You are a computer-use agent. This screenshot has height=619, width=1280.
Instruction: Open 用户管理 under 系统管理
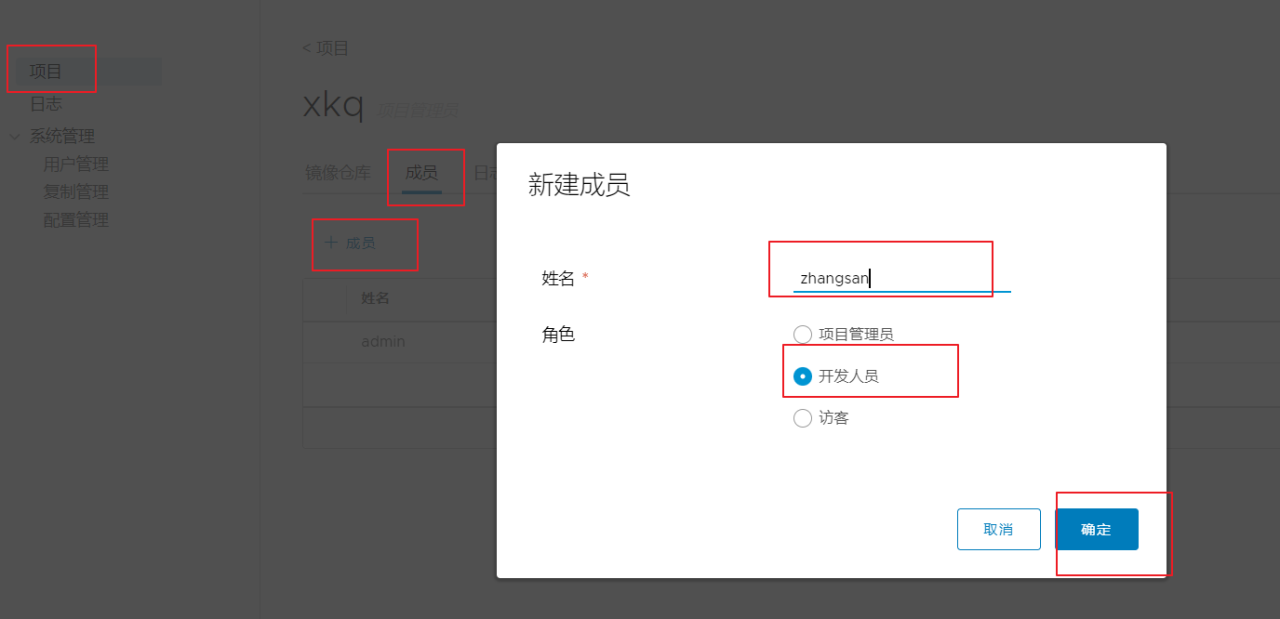coord(76,164)
